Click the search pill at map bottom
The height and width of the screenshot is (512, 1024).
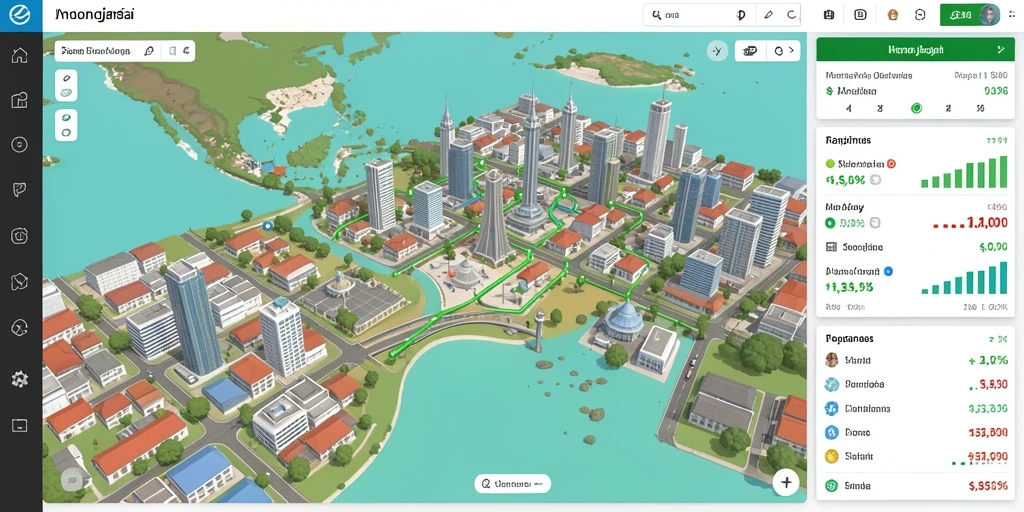coord(513,484)
